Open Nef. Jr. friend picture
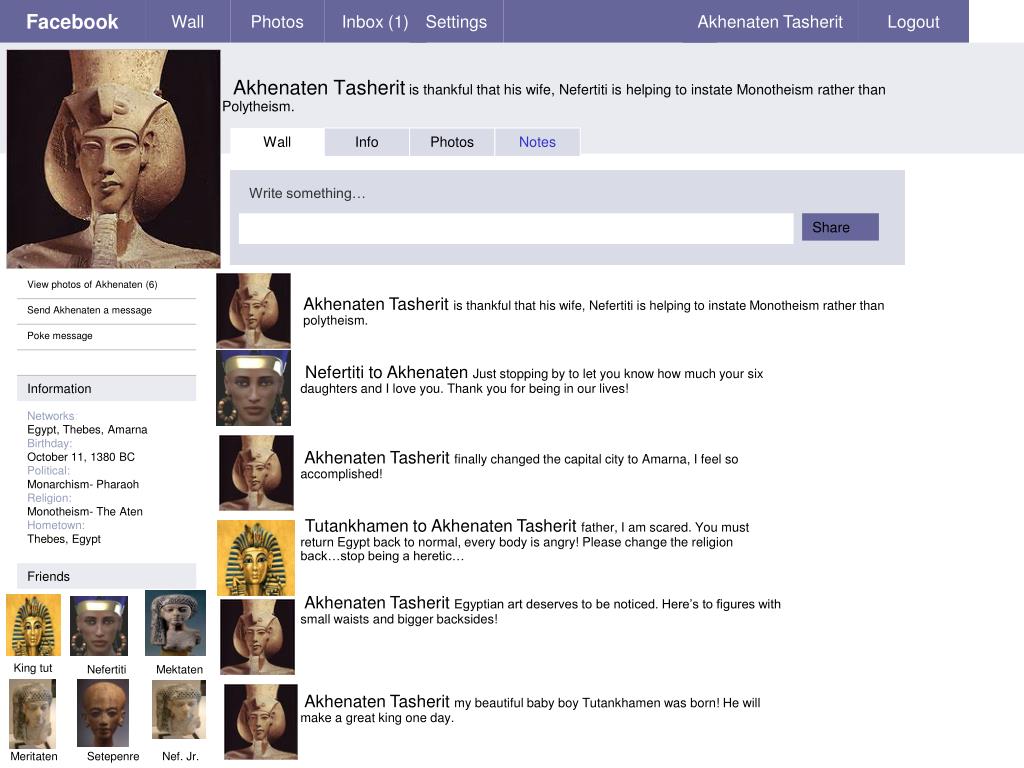The height and width of the screenshot is (768, 1024). pos(179,710)
